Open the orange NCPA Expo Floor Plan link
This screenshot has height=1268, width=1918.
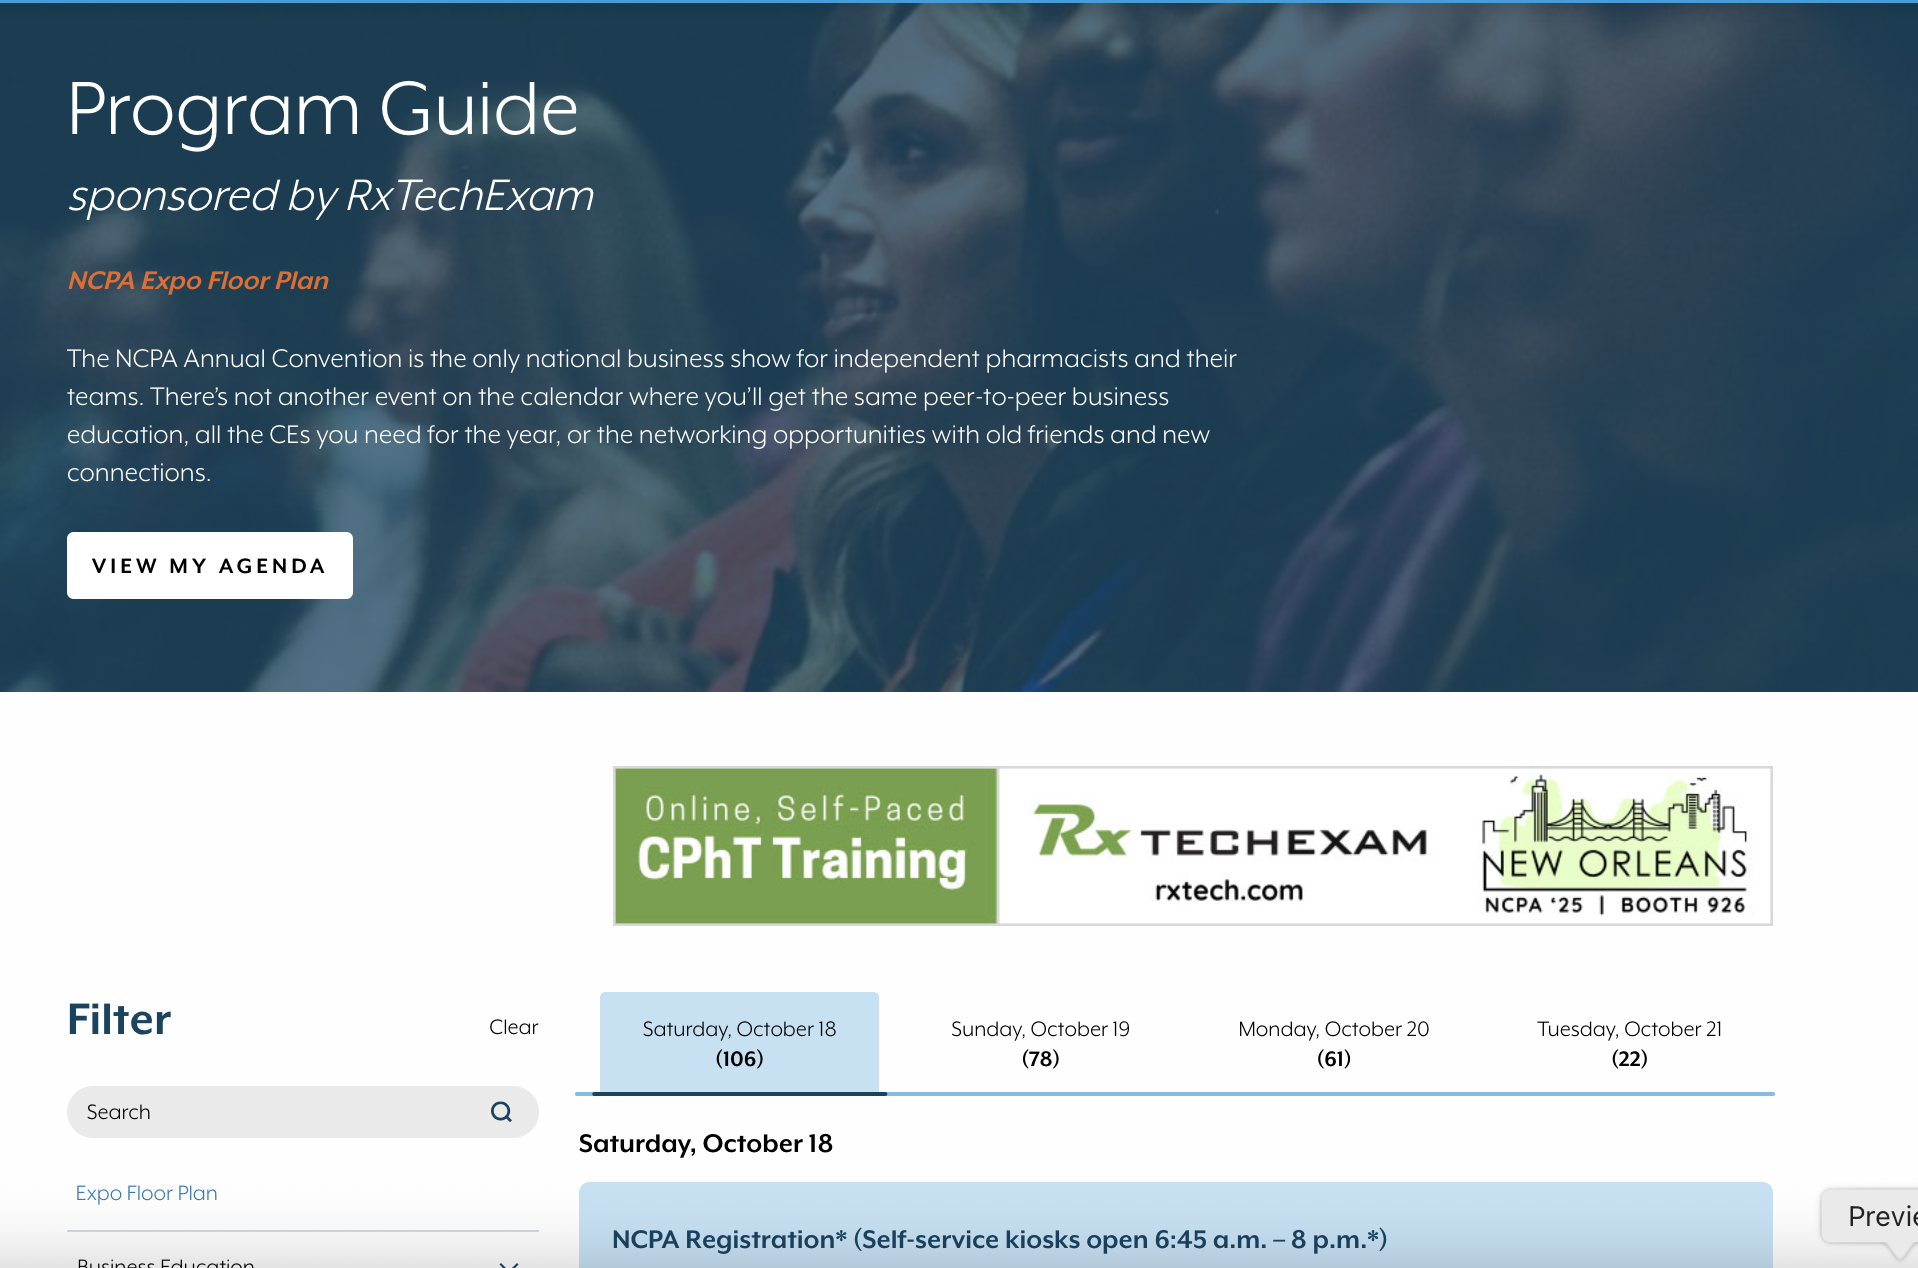tap(198, 281)
